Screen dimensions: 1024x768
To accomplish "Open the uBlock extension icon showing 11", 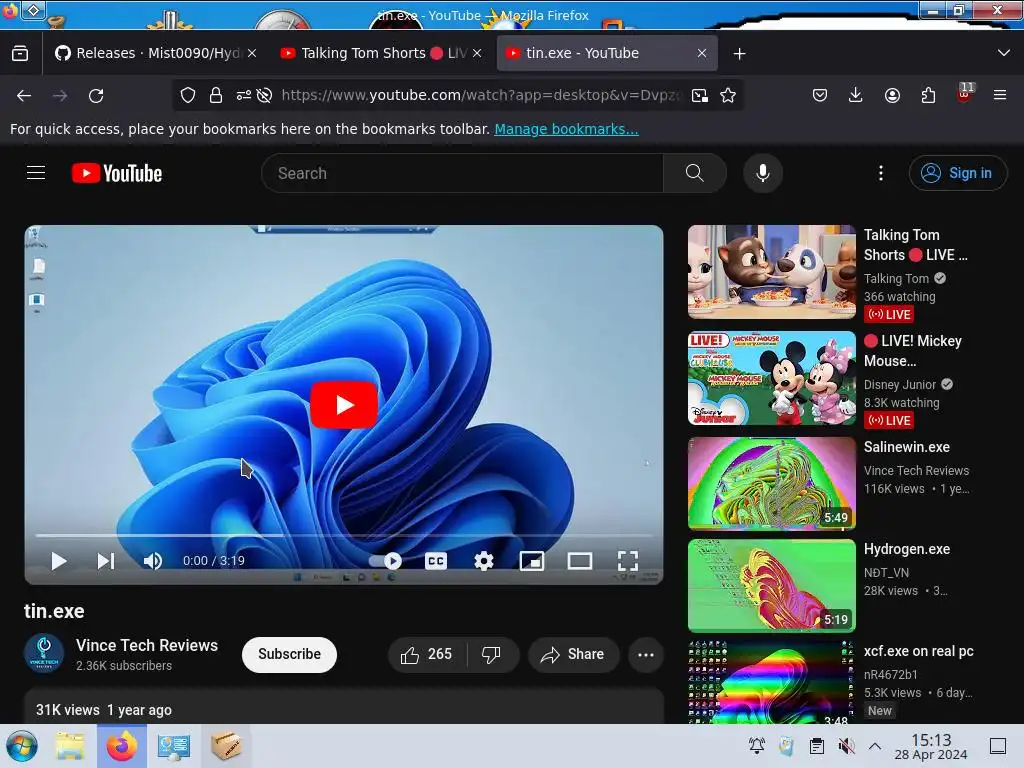I will [965, 93].
